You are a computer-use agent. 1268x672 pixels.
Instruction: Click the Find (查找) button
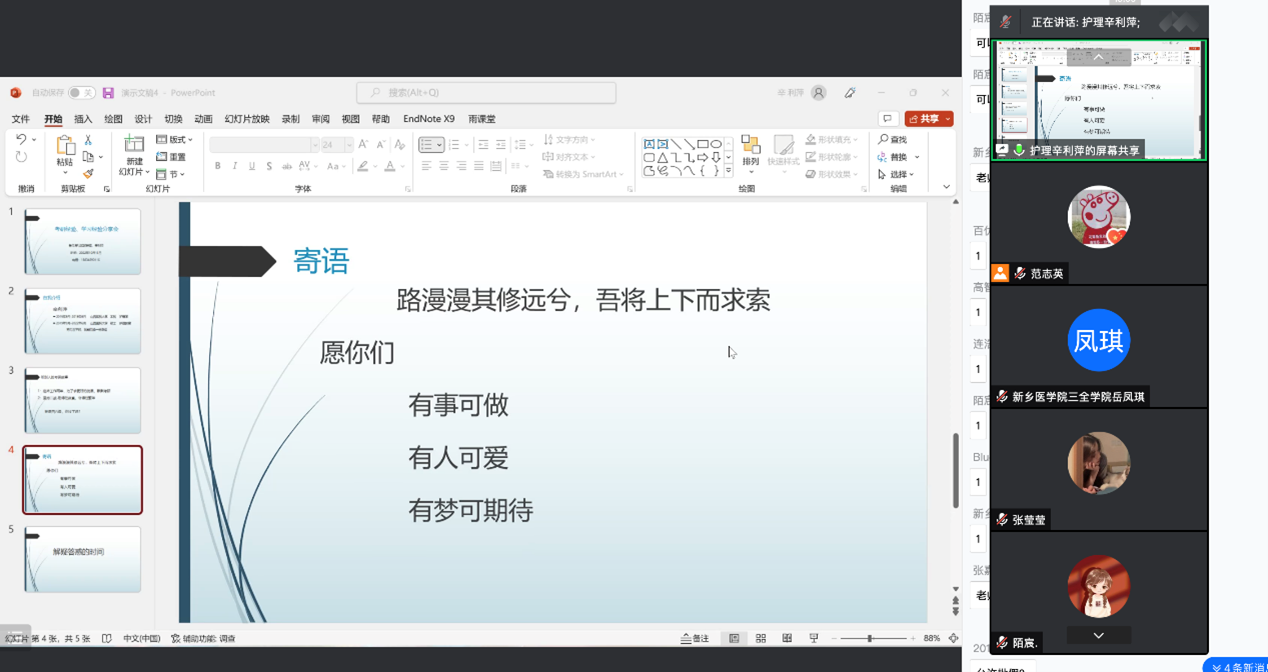tap(893, 140)
